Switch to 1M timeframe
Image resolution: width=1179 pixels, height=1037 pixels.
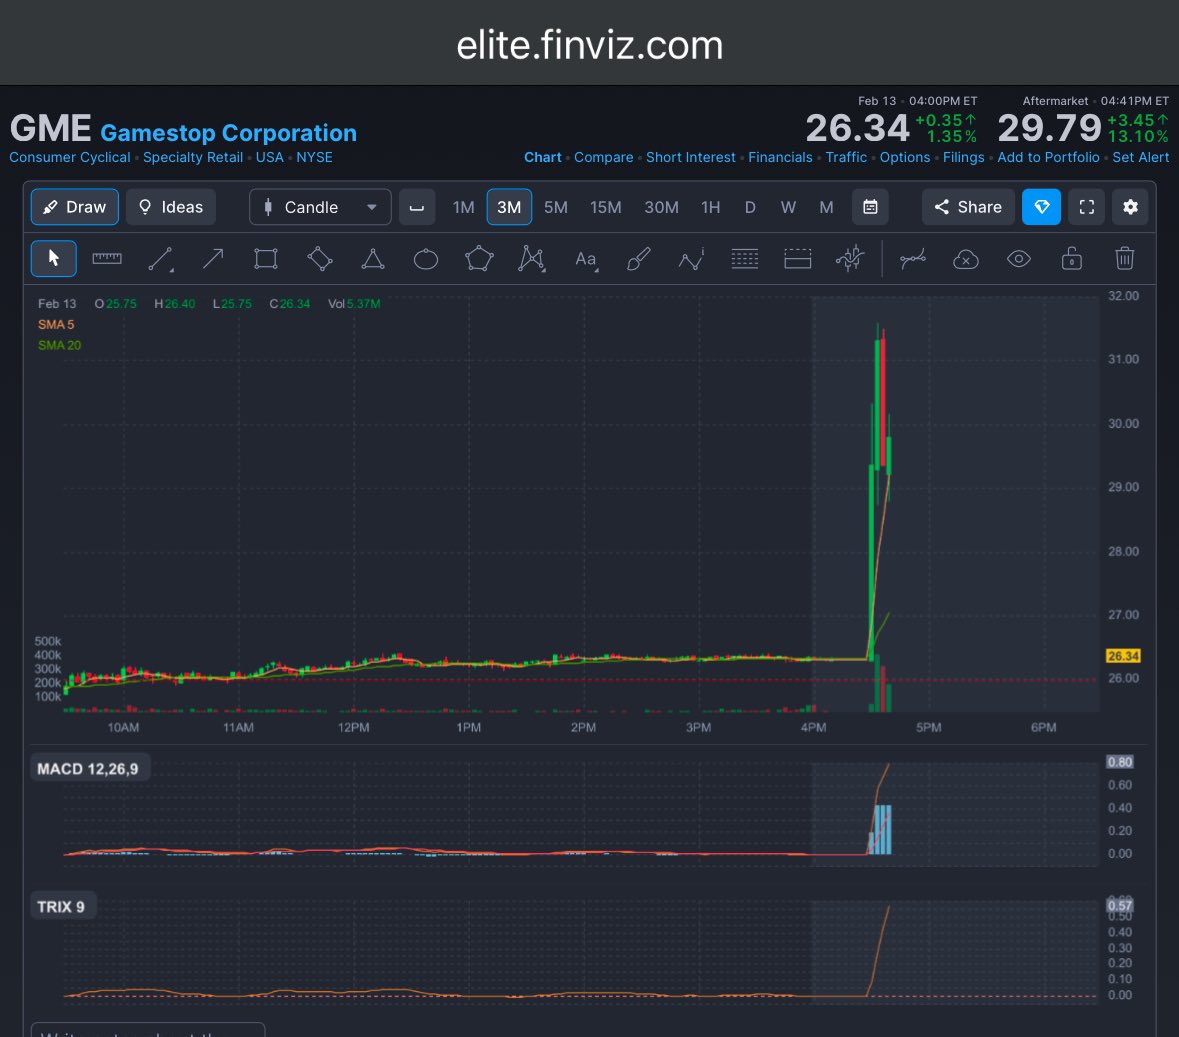click(x=463, y=207)
